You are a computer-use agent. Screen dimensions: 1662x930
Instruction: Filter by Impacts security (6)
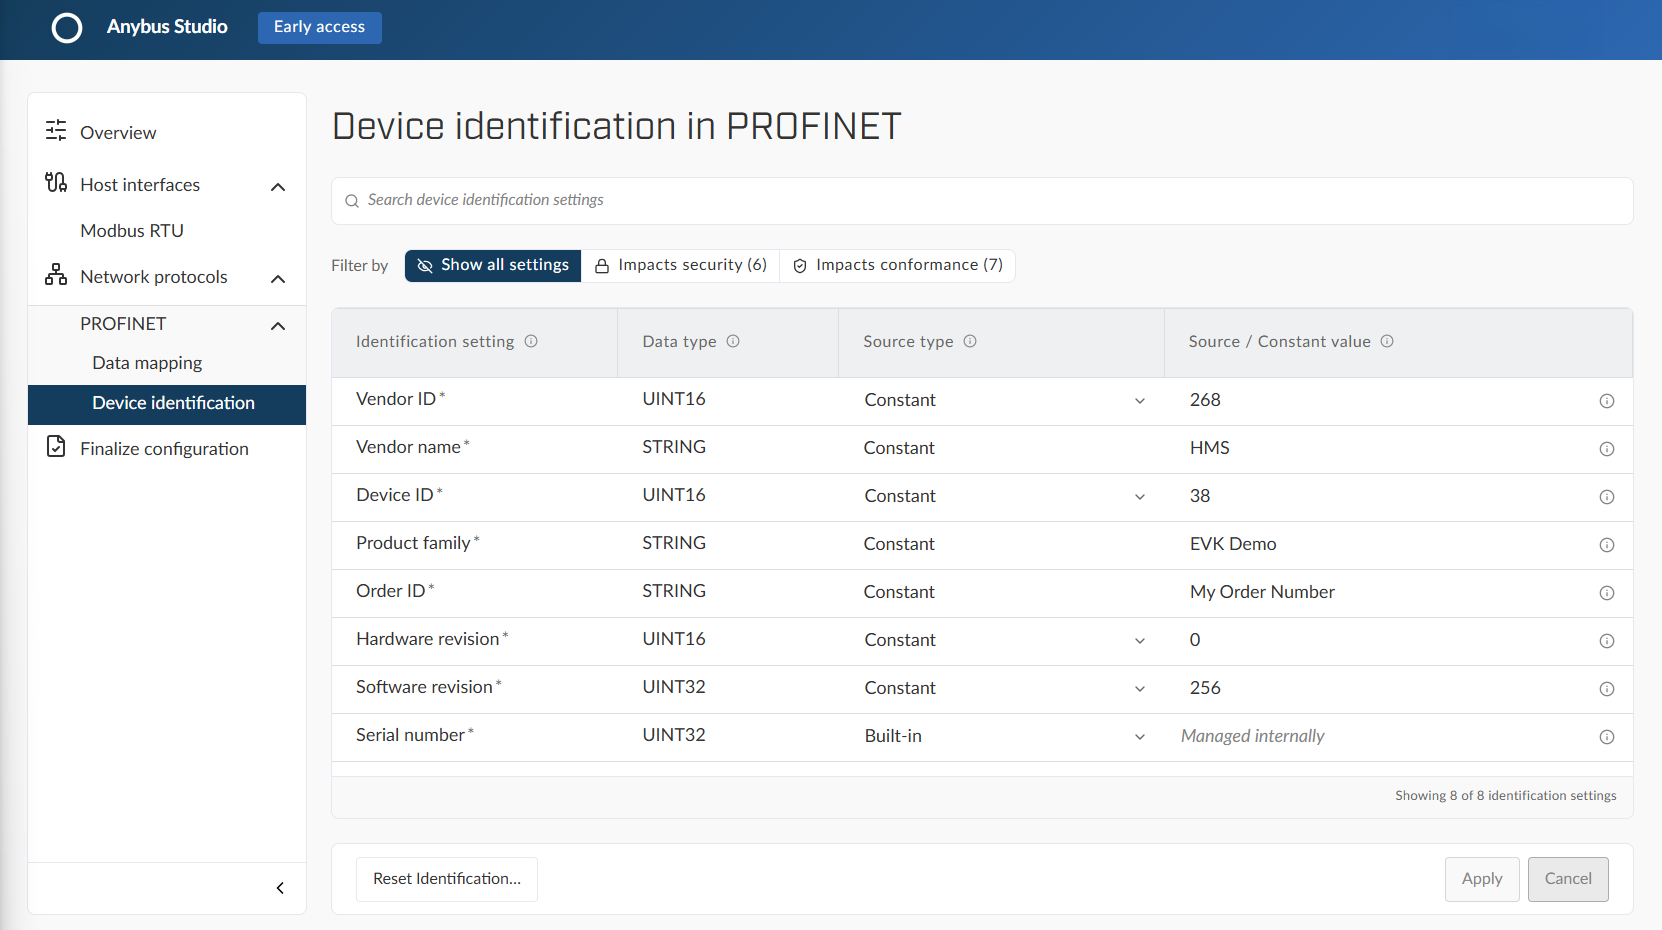click(680, 265)
